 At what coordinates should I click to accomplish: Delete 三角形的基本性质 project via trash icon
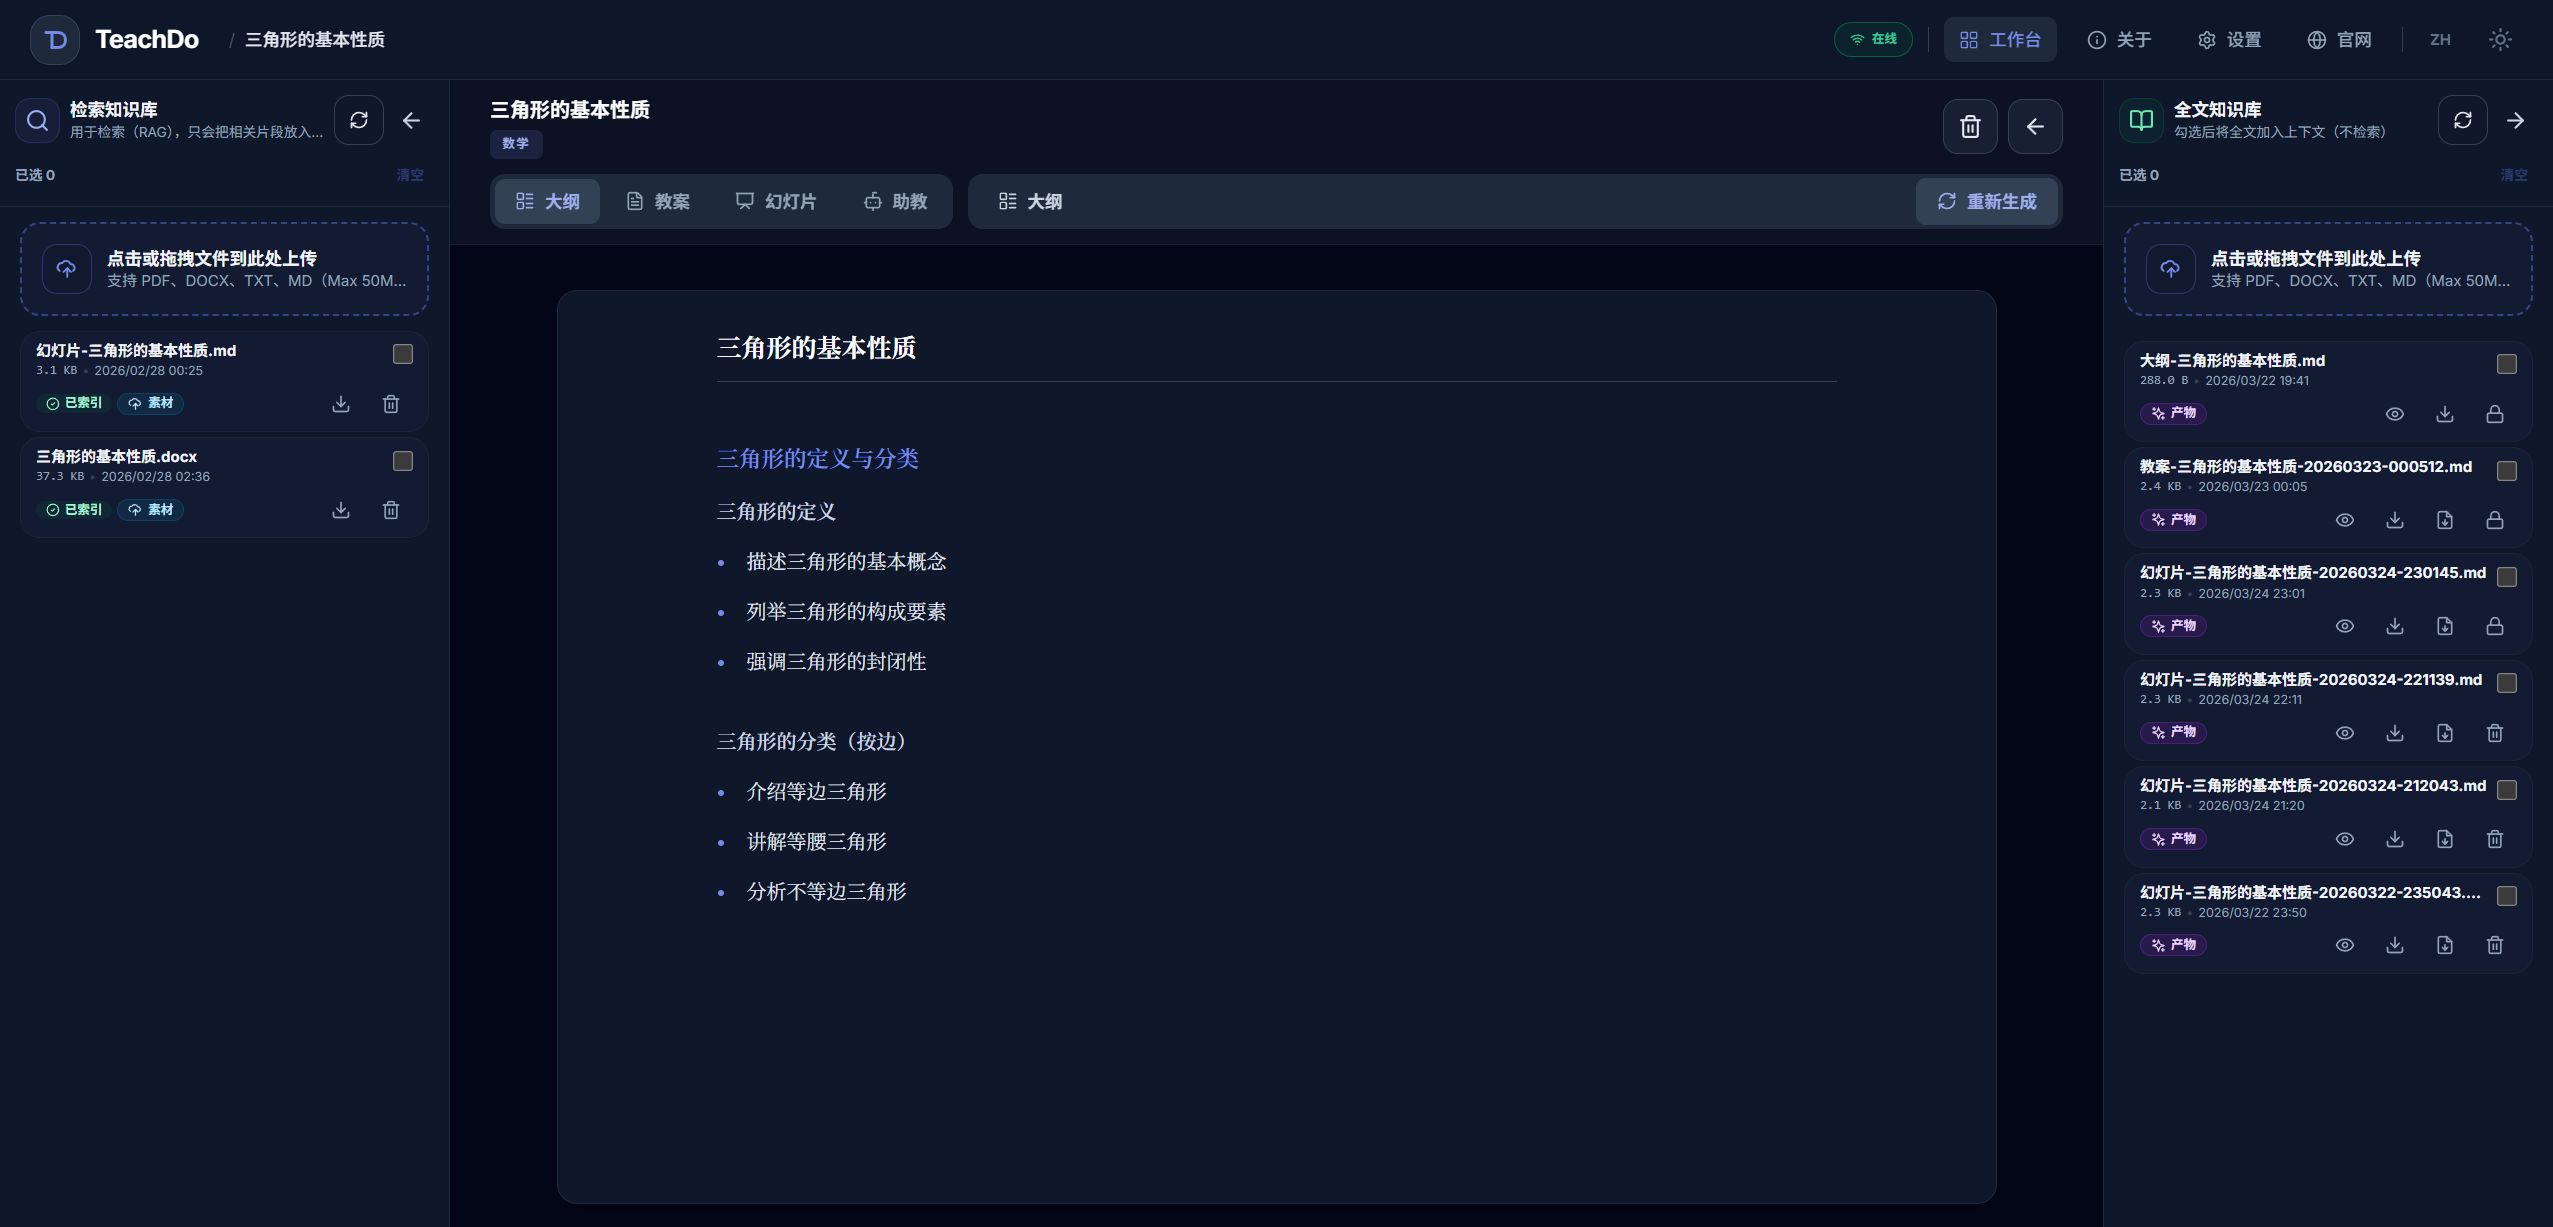[x=1969, y=126]
